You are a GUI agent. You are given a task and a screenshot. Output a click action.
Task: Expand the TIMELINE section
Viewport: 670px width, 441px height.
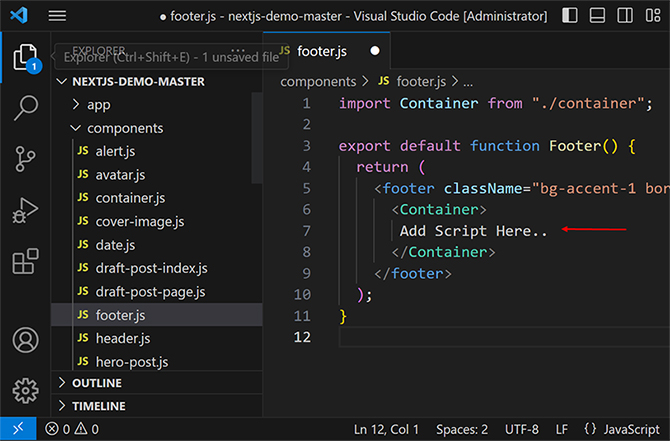pos(98,406)
